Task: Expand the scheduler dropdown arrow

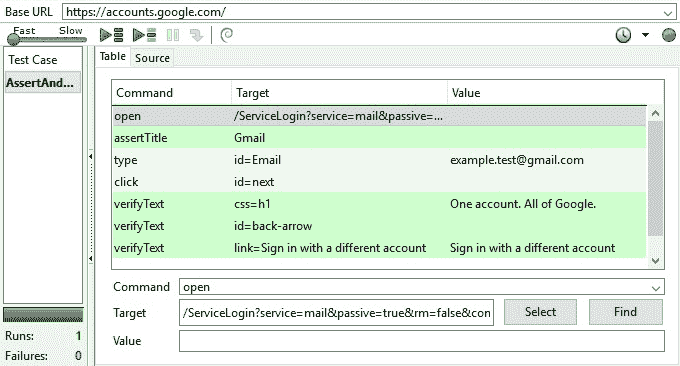Action: click(x=646, y=35)
